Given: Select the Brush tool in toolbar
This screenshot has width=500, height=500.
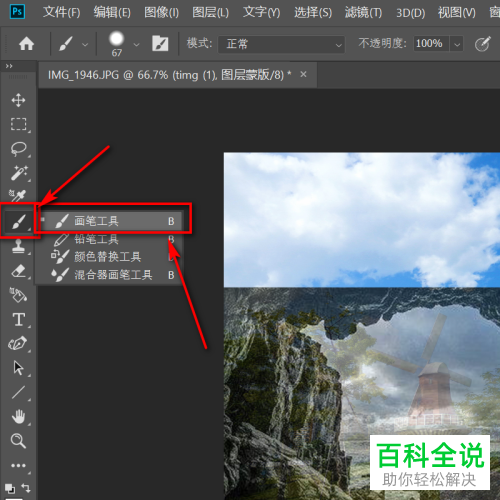Looking at the screenshot, I should click(19, 221).
